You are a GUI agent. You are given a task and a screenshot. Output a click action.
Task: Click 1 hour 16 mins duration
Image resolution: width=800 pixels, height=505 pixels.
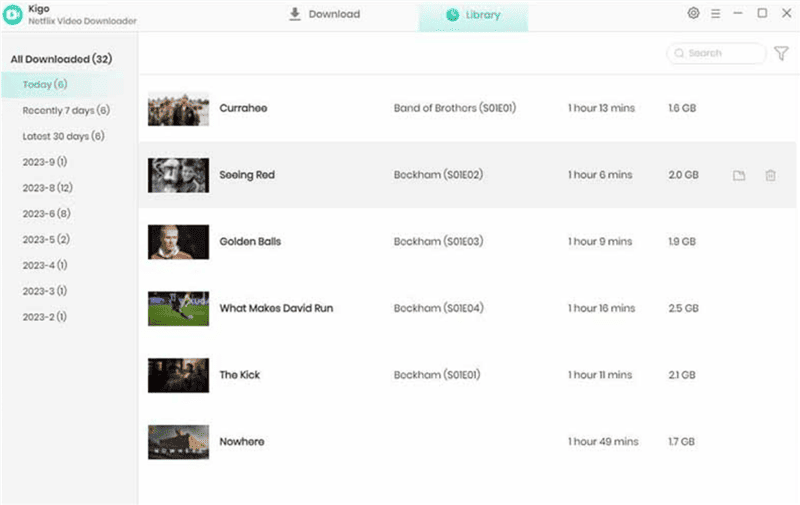click(602, 309)
